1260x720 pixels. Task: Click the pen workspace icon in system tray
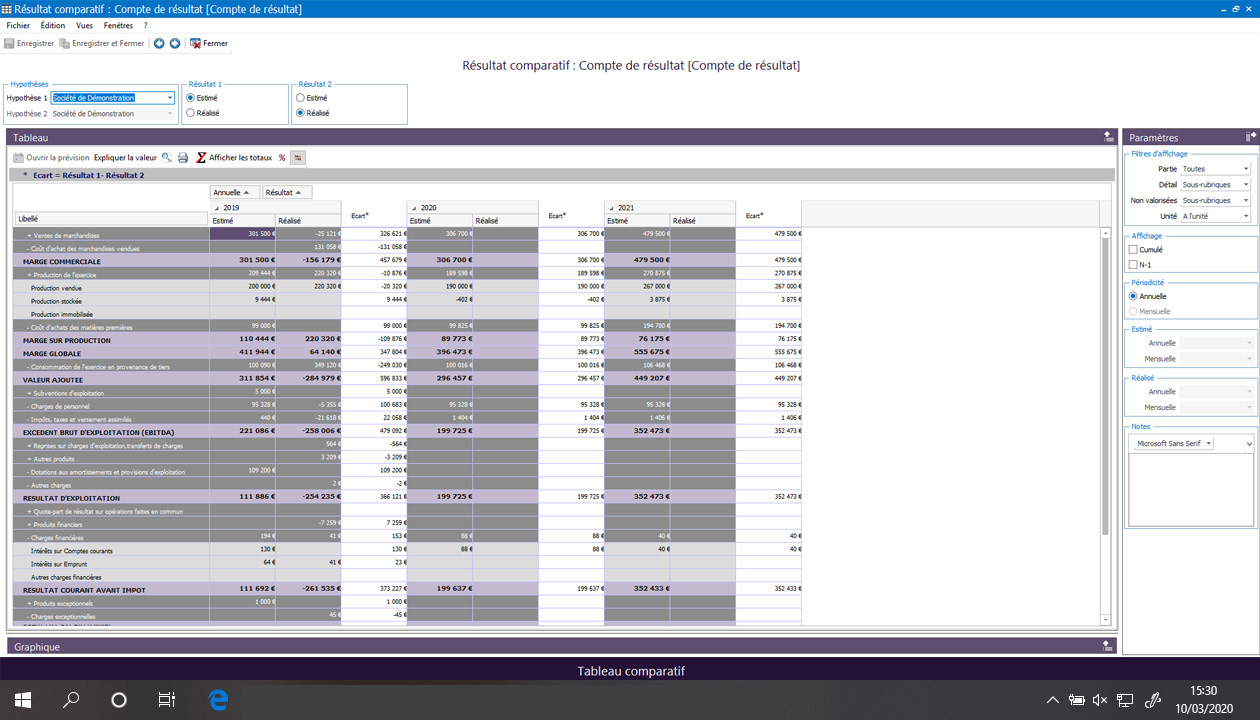click(1153, 700)
